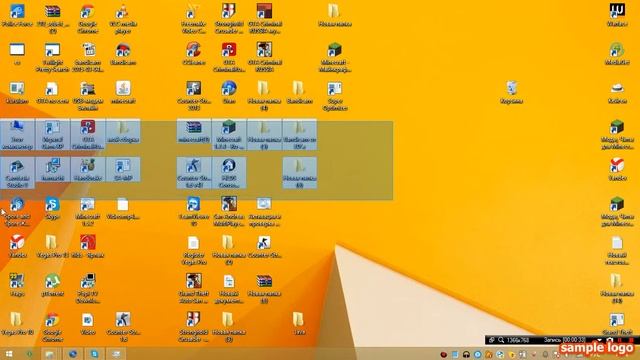640x360 pixels.
Task: Open the Stronghold Crusader shortcut near GTA Criminal Russia
Action: [229, 18]
